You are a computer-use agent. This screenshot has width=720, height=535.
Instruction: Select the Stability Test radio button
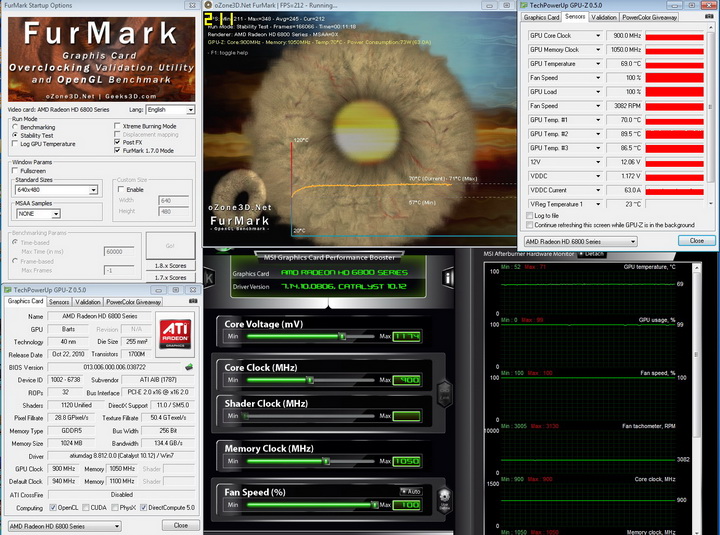click(x=15, y=135)
